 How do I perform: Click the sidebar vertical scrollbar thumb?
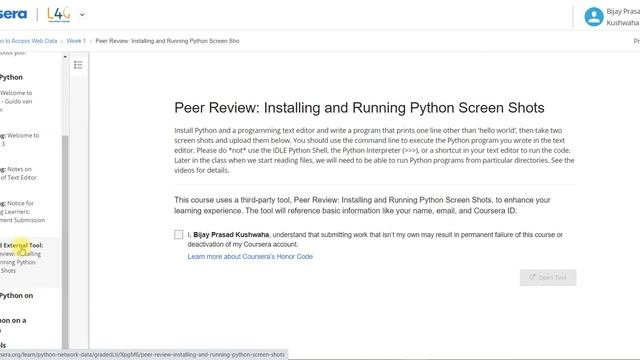click(65, 241)
